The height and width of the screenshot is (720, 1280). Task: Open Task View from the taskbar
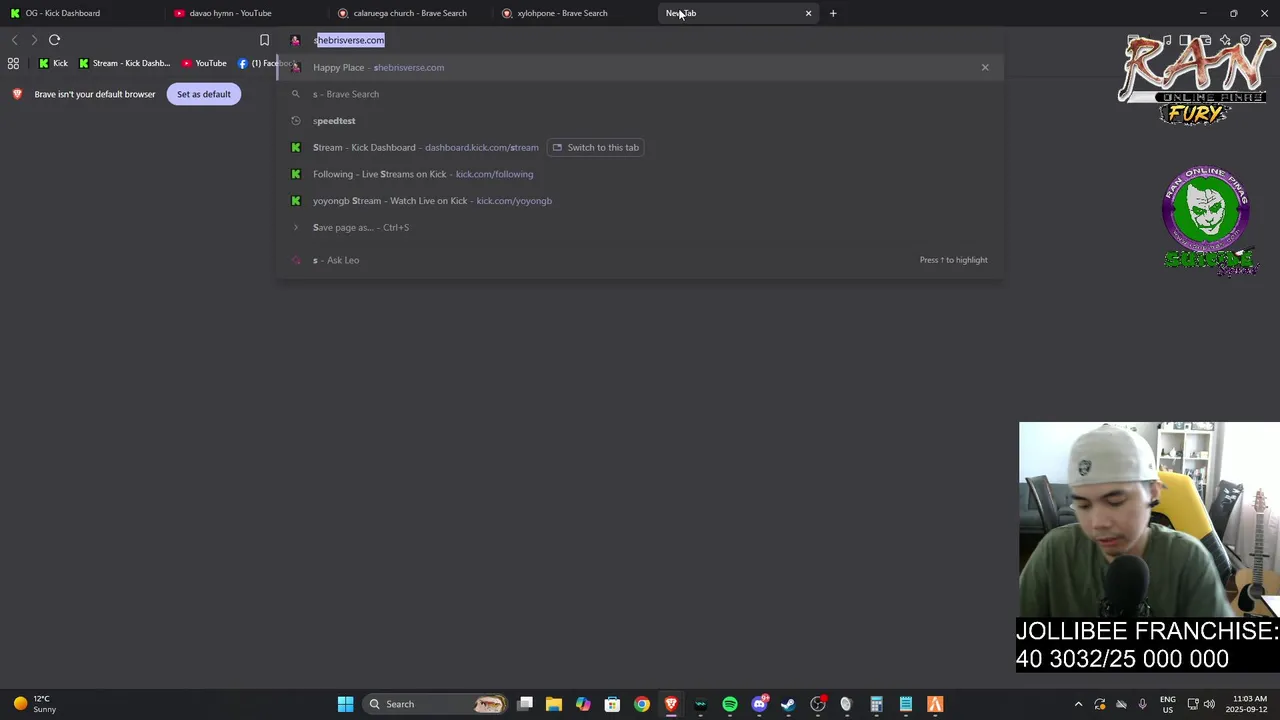point(525,704)
